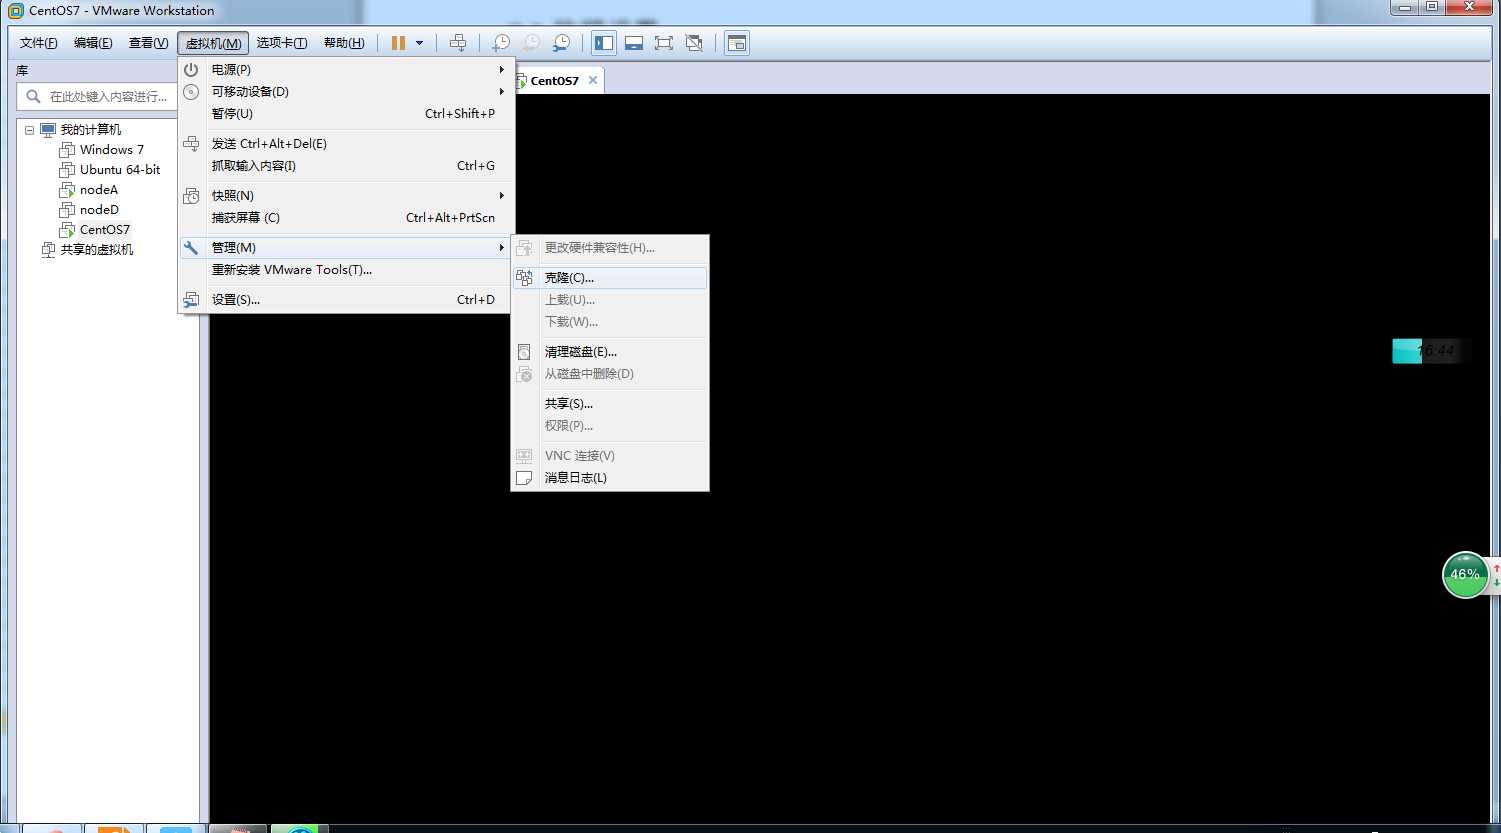Select Windows 7 in the library tree
The image size is (1501, 833).
(x=112, y=150)
